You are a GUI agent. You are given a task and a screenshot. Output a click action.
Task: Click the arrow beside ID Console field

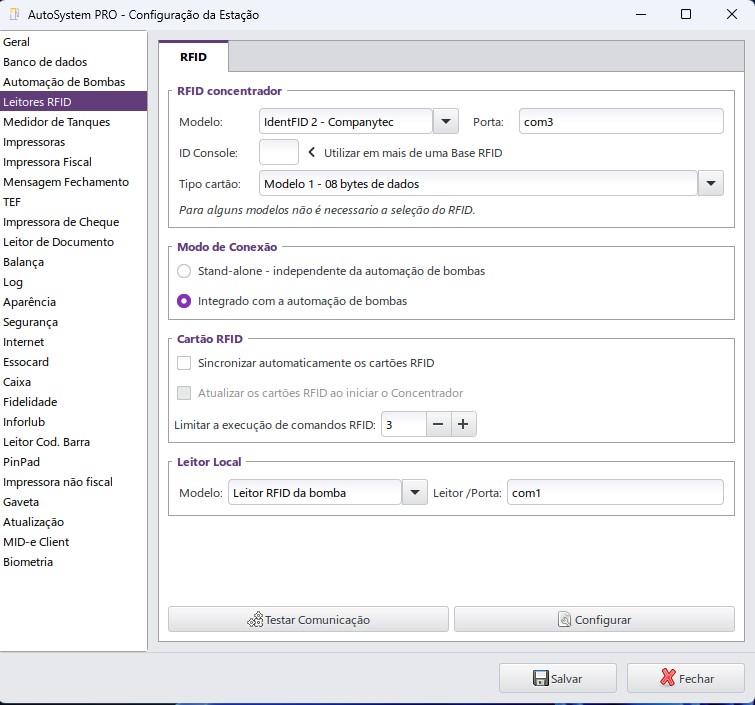click(311, 153)
